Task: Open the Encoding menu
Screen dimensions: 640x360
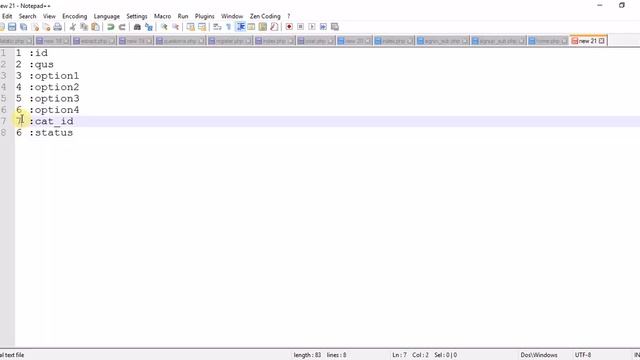Action: pyautogui.click(x=74, y=16)
